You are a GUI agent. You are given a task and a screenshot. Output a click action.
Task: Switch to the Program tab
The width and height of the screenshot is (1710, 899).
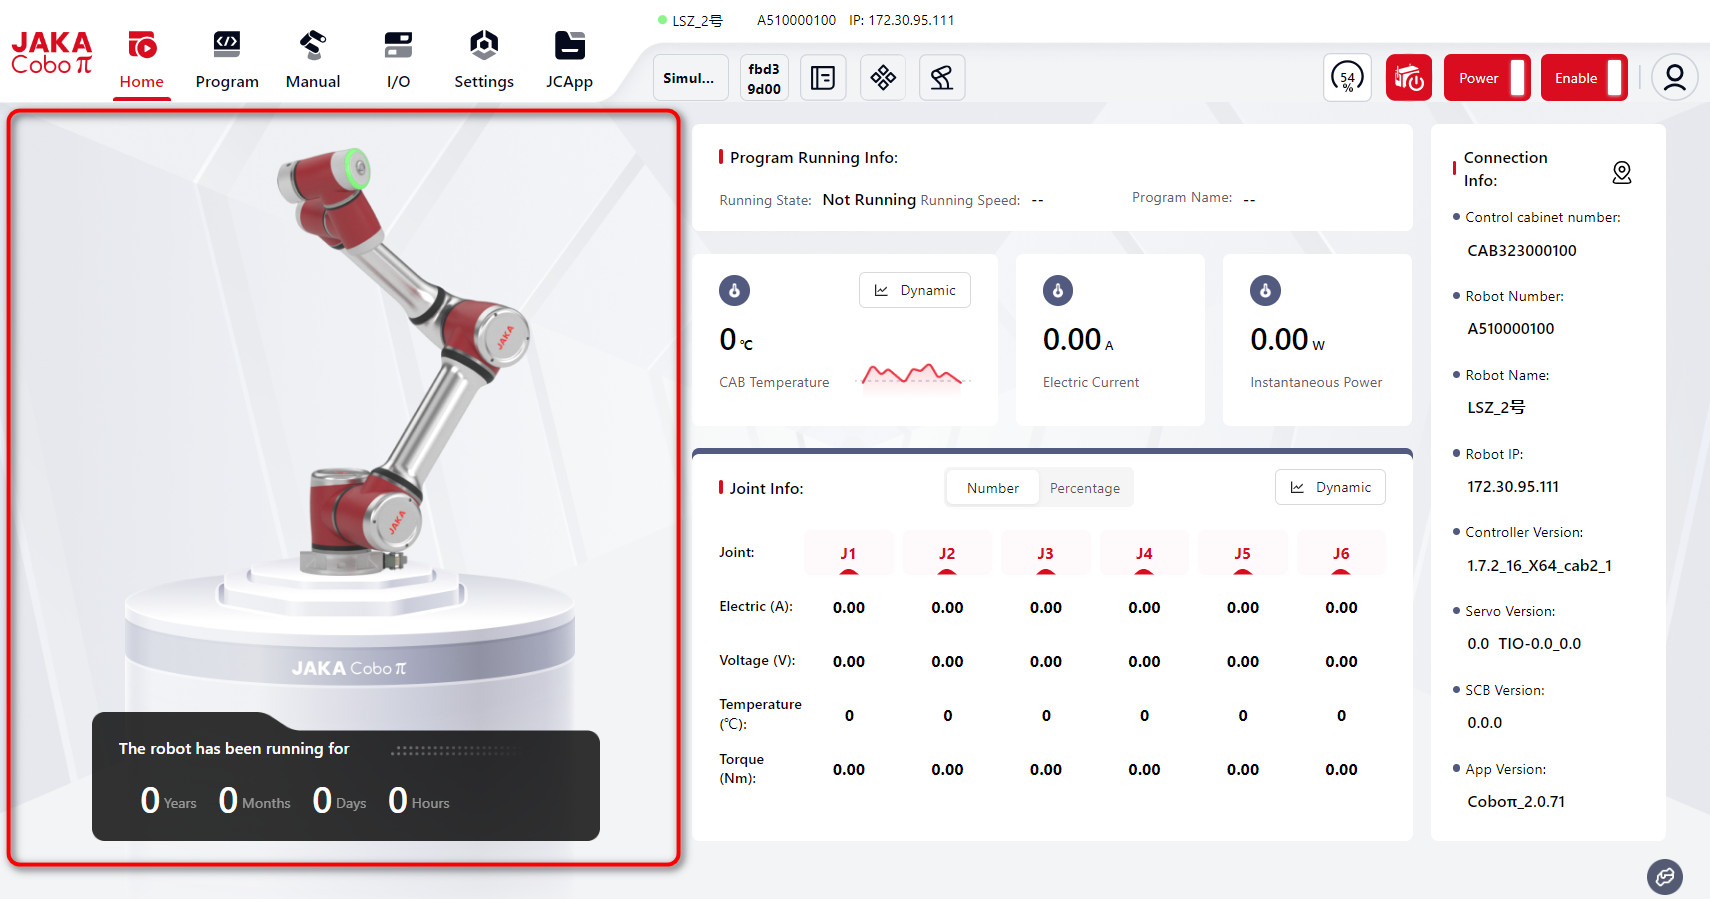227,59
